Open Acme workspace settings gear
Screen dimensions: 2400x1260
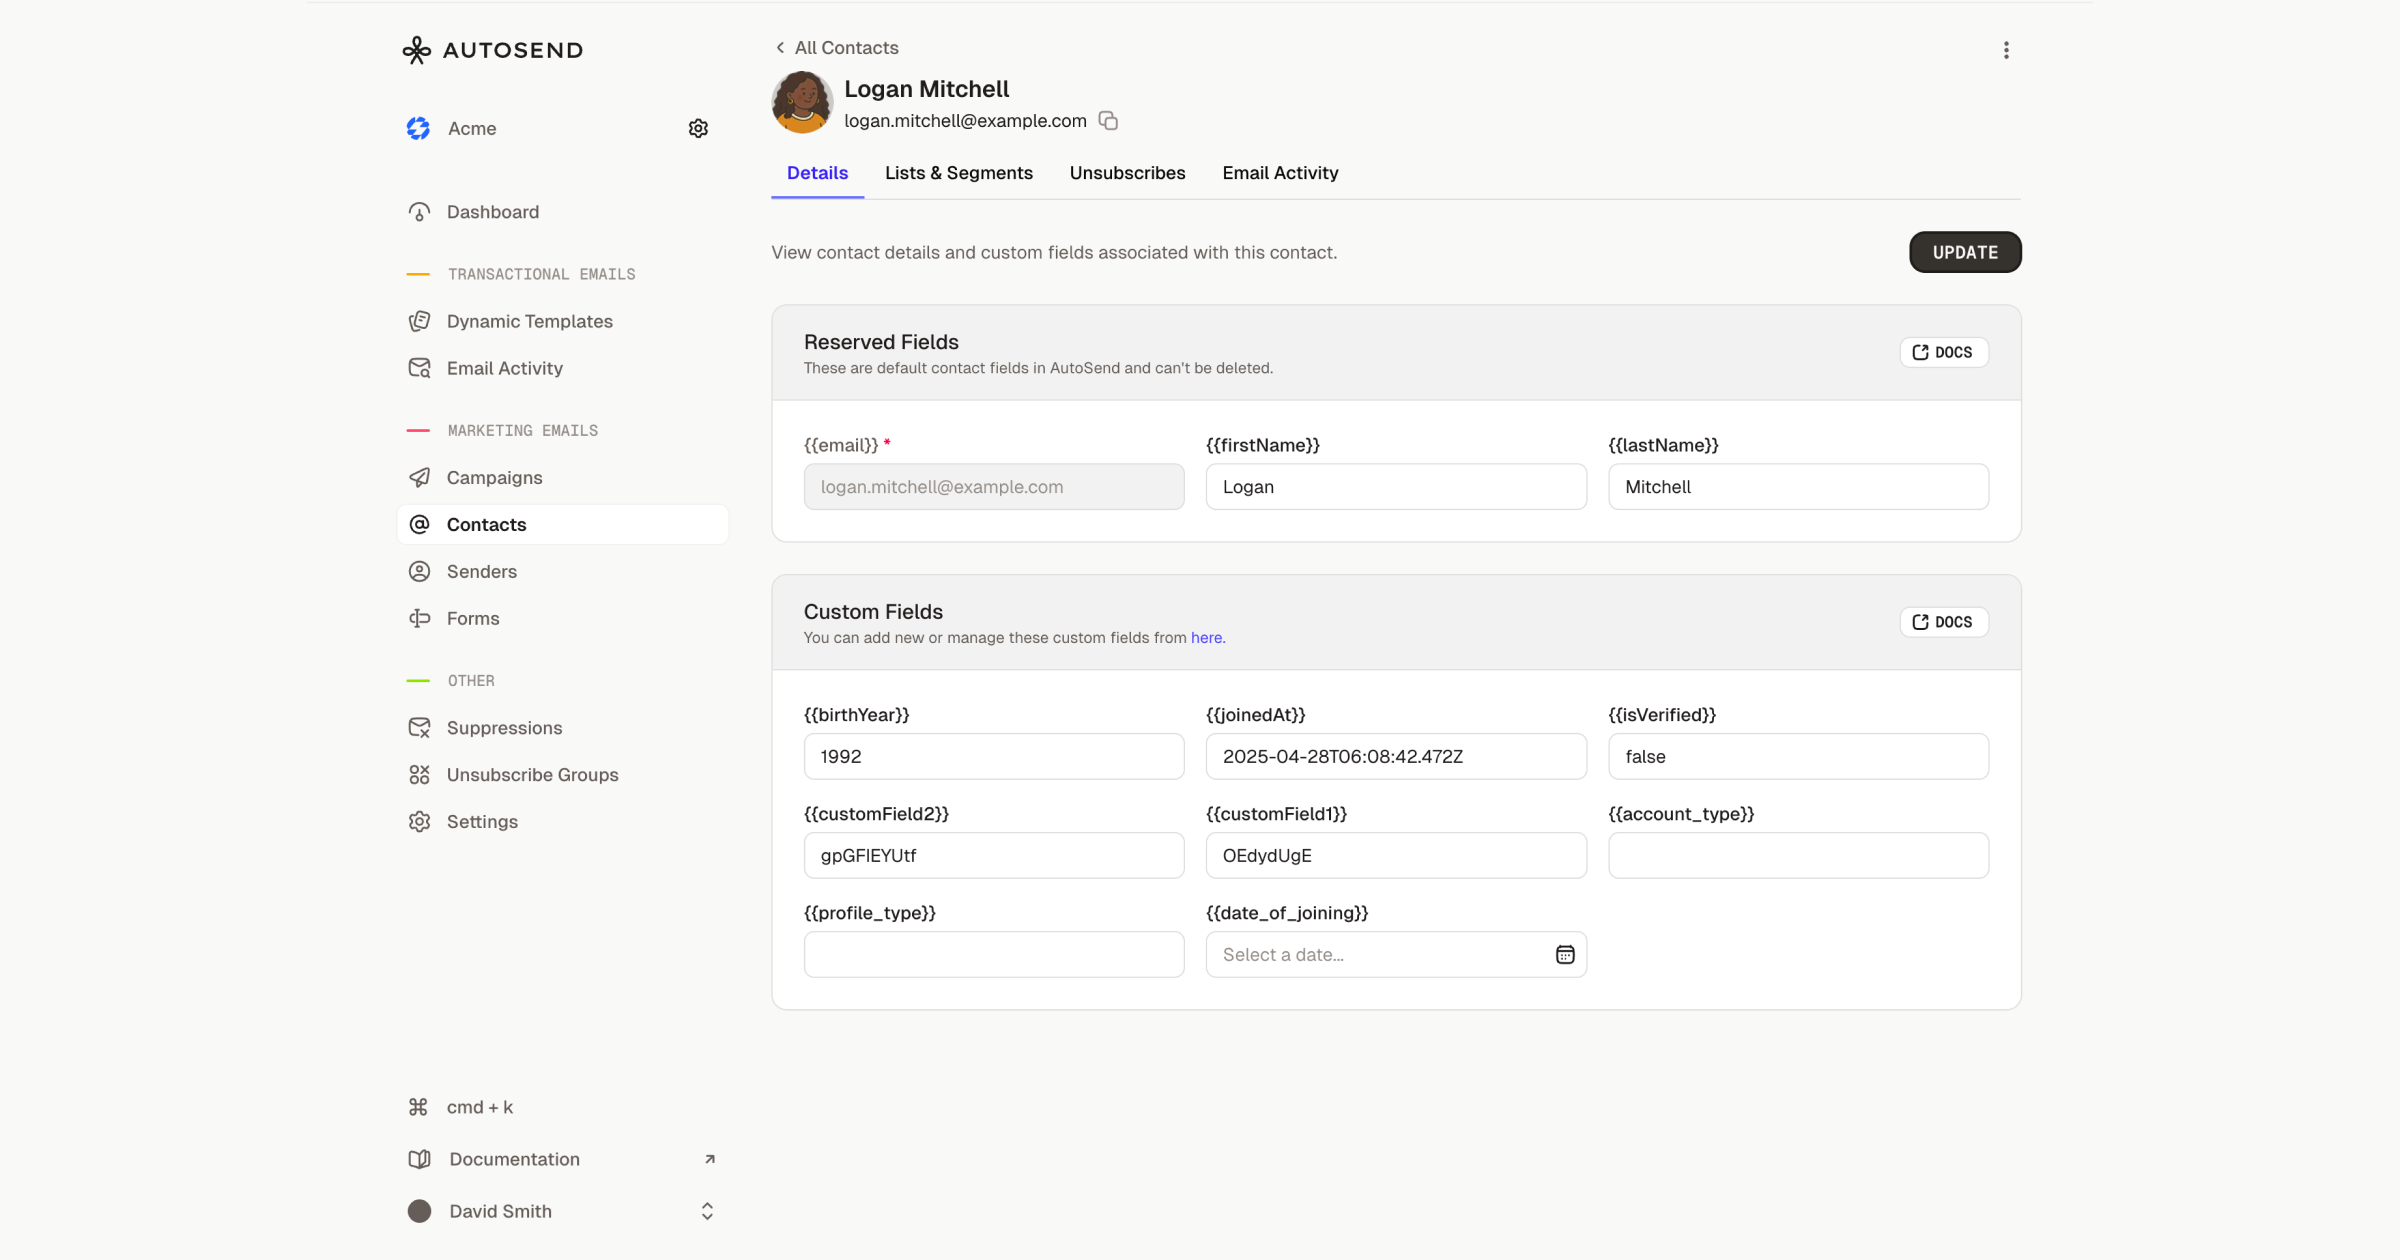[x=698, y=128]
